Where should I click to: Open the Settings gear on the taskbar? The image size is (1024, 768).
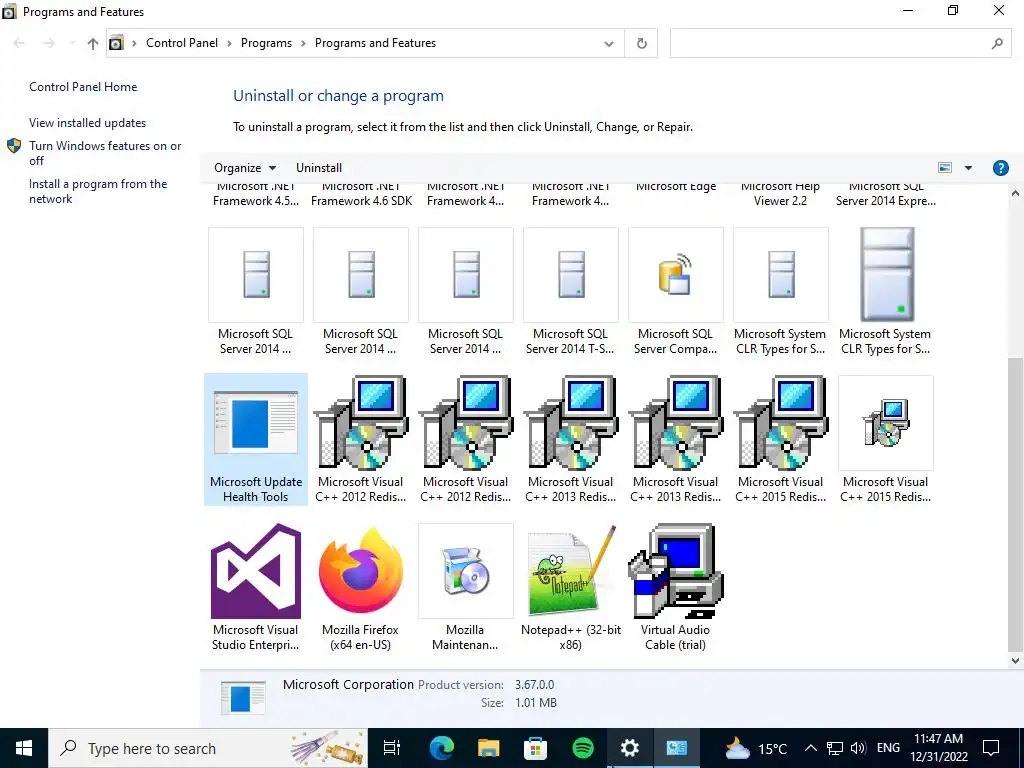630,748
